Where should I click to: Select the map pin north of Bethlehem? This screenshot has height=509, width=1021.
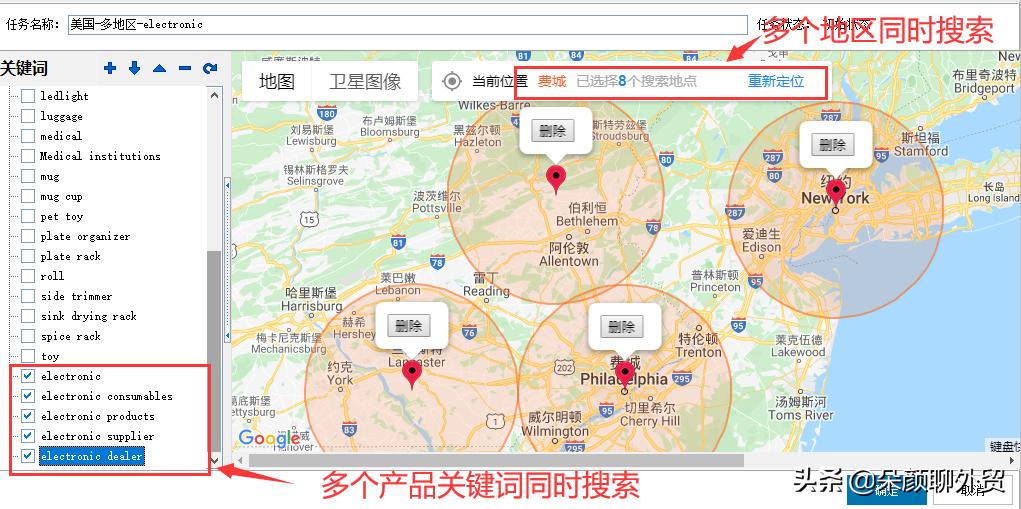tap(555, 180)
